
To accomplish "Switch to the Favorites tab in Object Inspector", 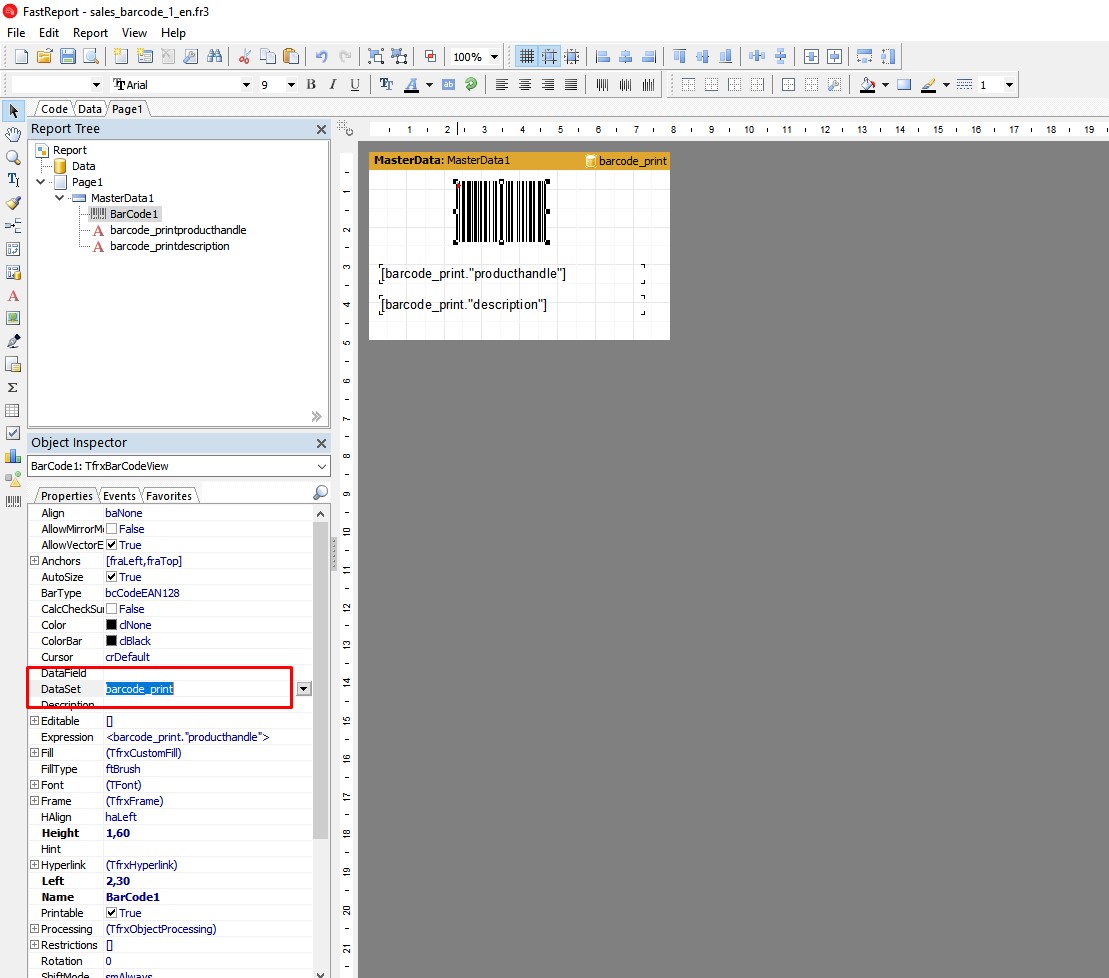I will pos(169,496).
